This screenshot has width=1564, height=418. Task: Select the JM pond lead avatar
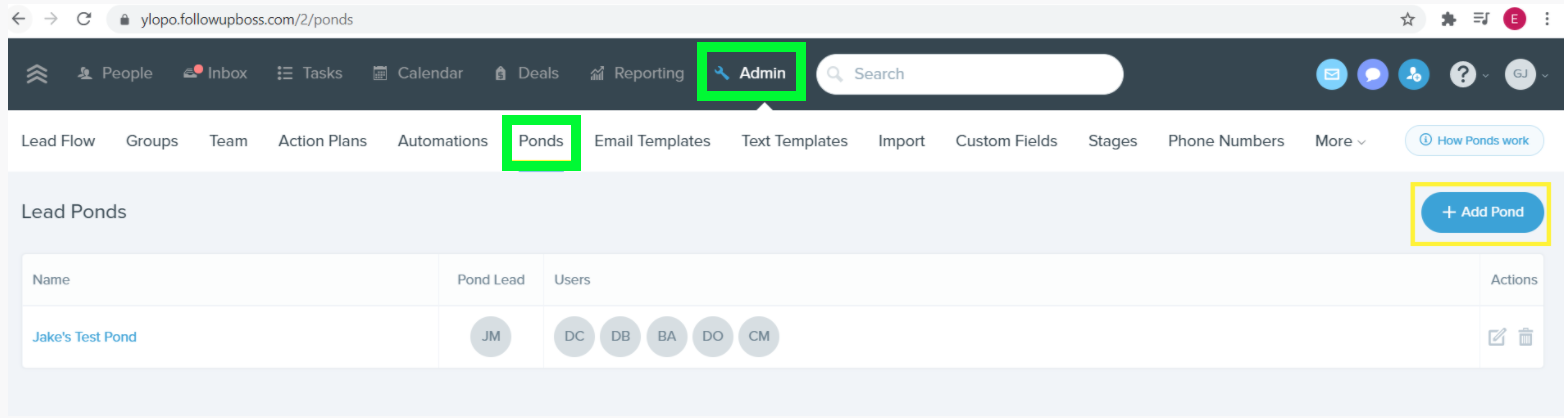[x=490, y=337]
